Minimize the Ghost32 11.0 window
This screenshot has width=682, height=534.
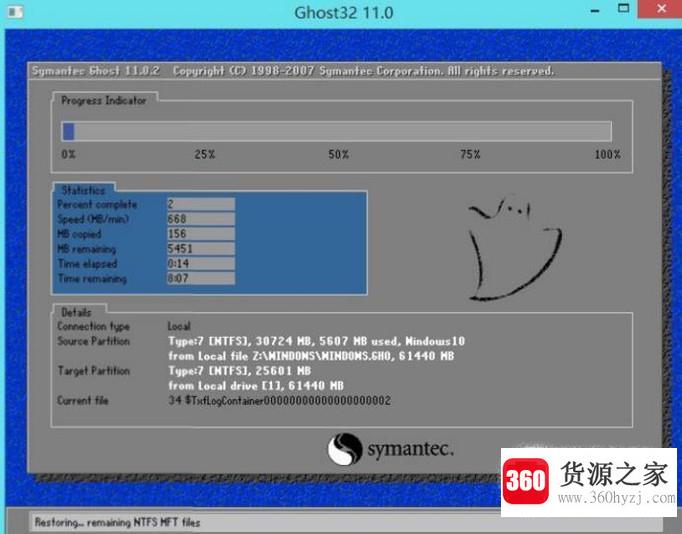595,10
